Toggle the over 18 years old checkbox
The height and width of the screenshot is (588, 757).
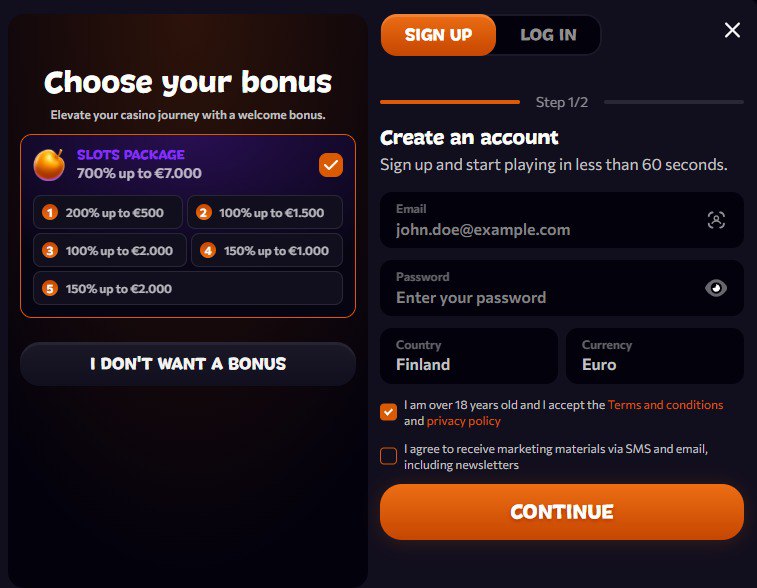coord(389,412)
